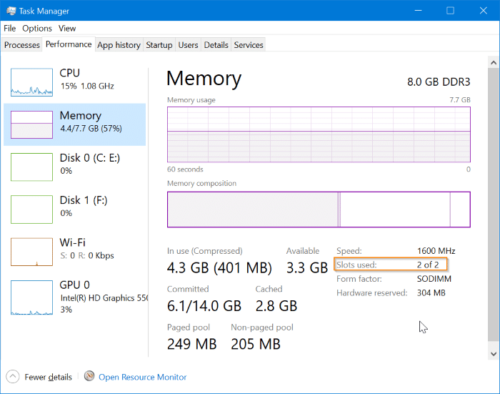Viewport: 500px width, 394px height.
Task: Click the Paged pool value 249 MB
Action: [x=192, y=344]
